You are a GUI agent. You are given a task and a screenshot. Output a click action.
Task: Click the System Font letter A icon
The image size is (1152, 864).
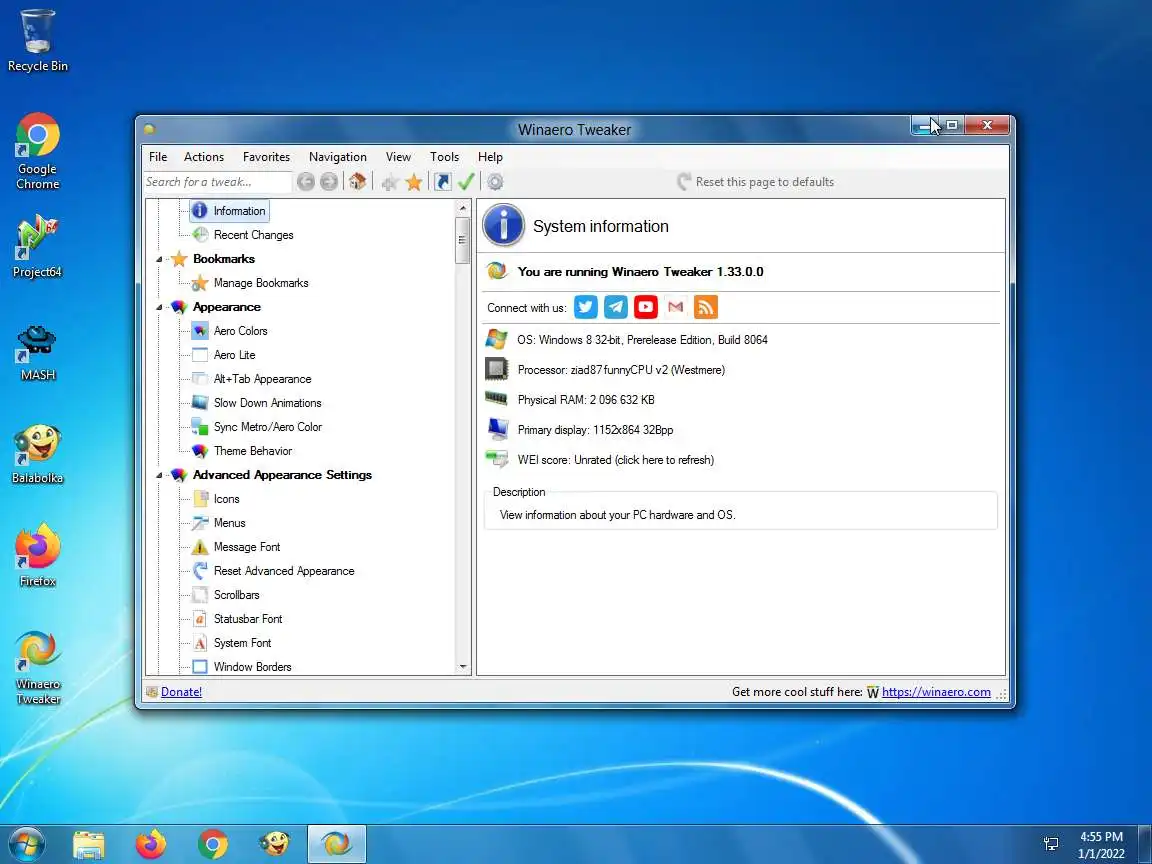(200, 644)
